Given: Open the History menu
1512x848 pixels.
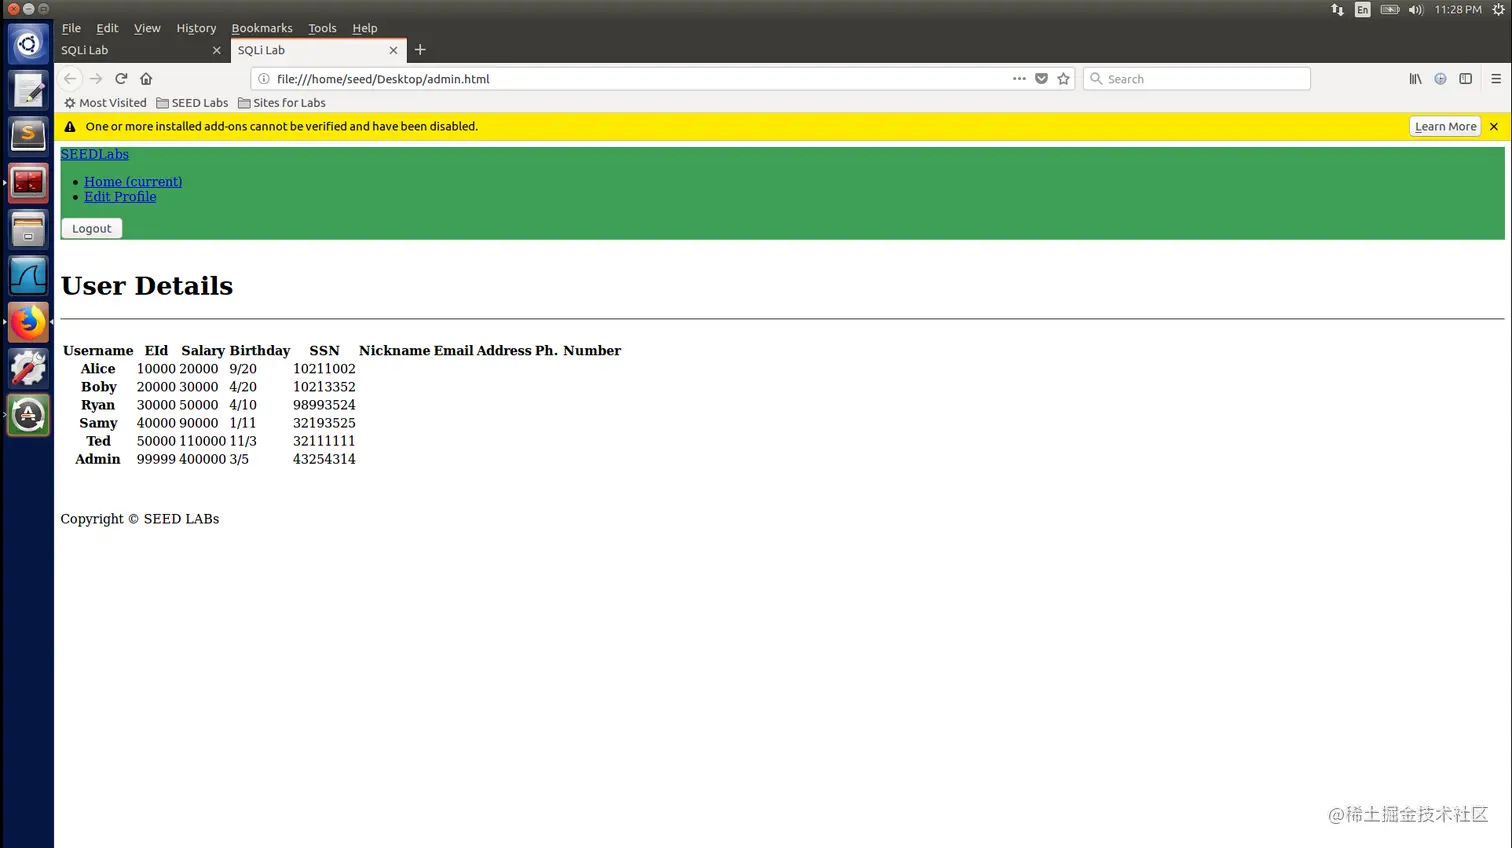Looking at the screenshot, I should 196,28.
